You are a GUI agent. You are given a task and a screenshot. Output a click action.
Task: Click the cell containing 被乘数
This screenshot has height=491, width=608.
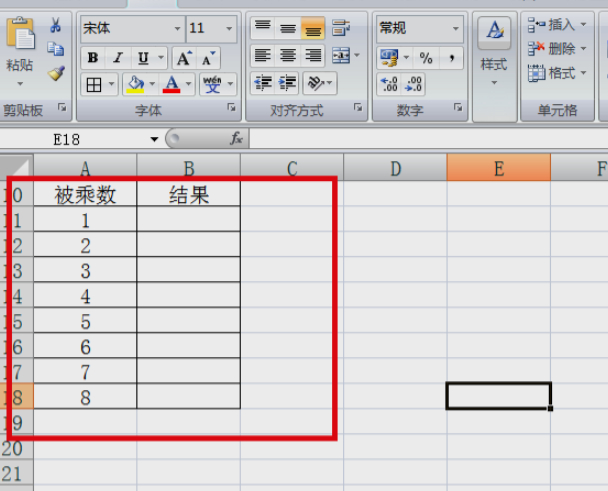tap(85, 194)
